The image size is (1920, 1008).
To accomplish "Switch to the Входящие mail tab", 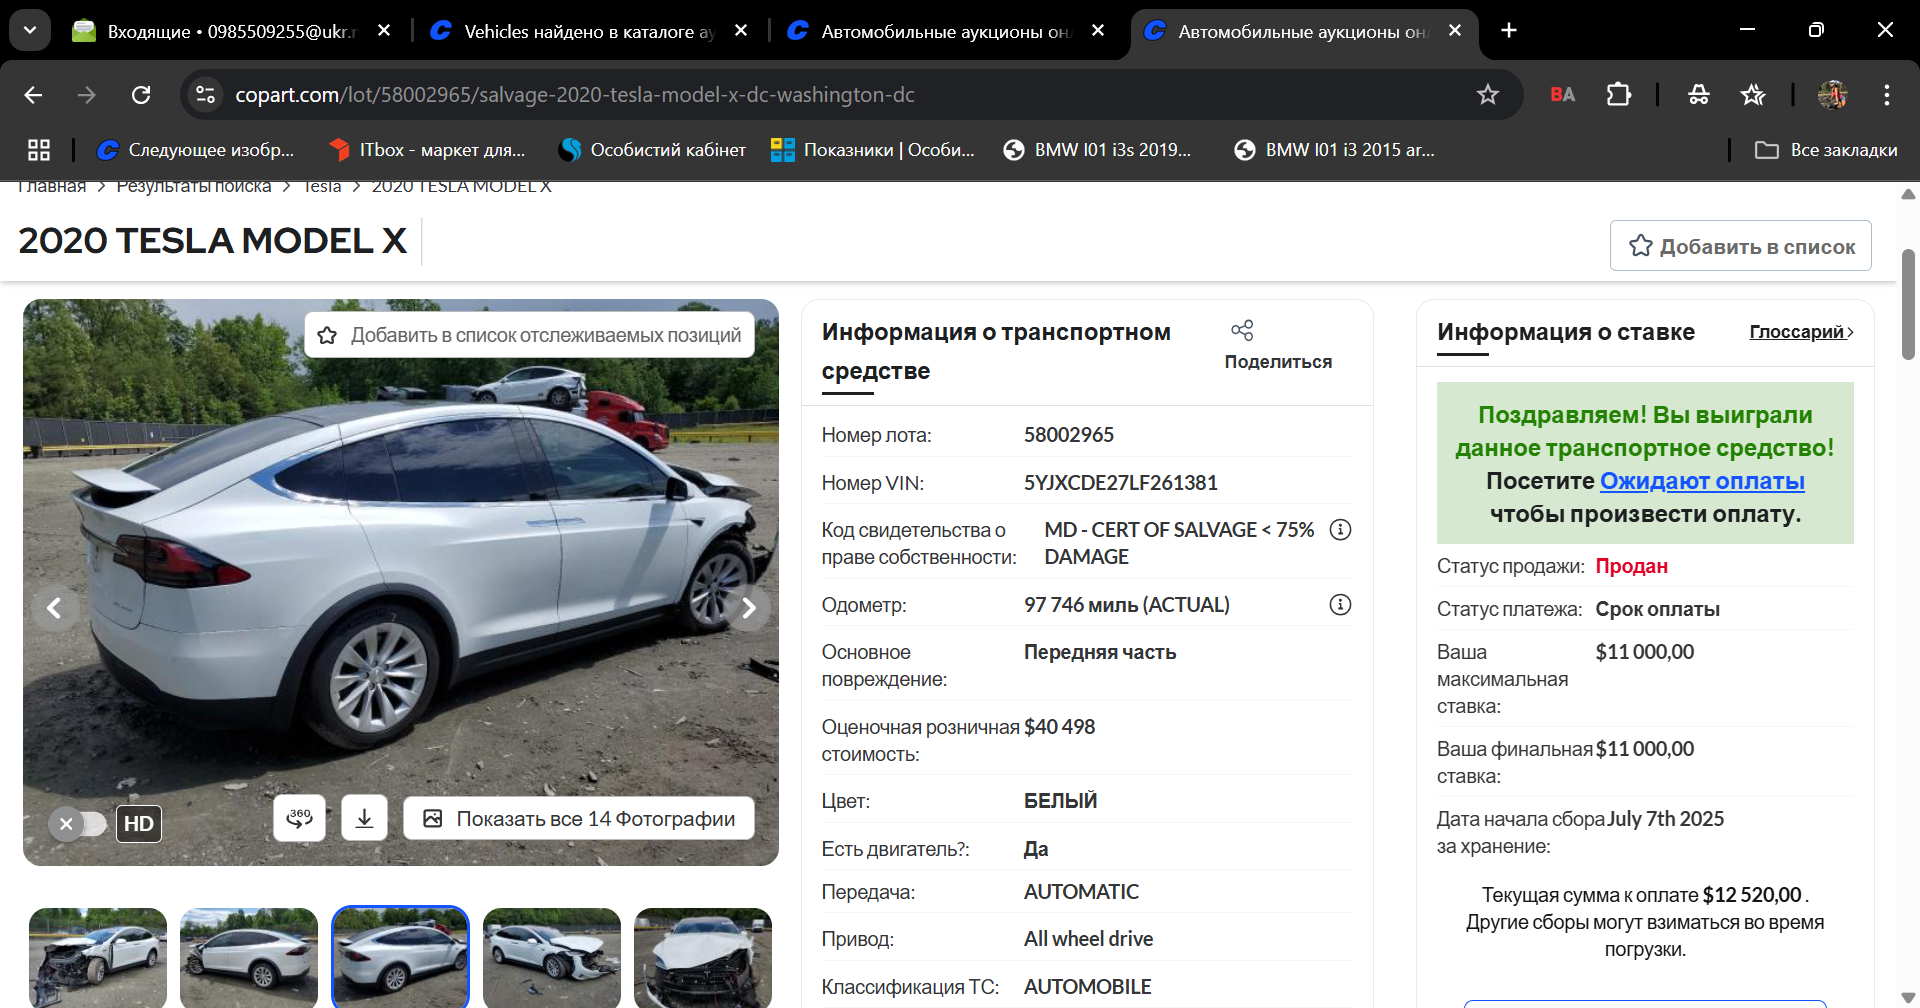I will (232, 31).
